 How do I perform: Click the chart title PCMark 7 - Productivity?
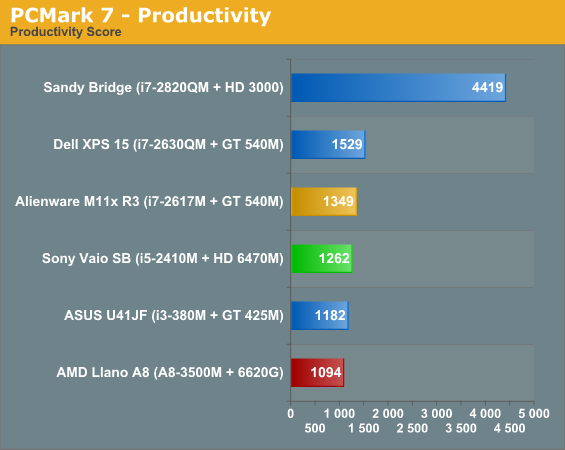coord(141,15)
